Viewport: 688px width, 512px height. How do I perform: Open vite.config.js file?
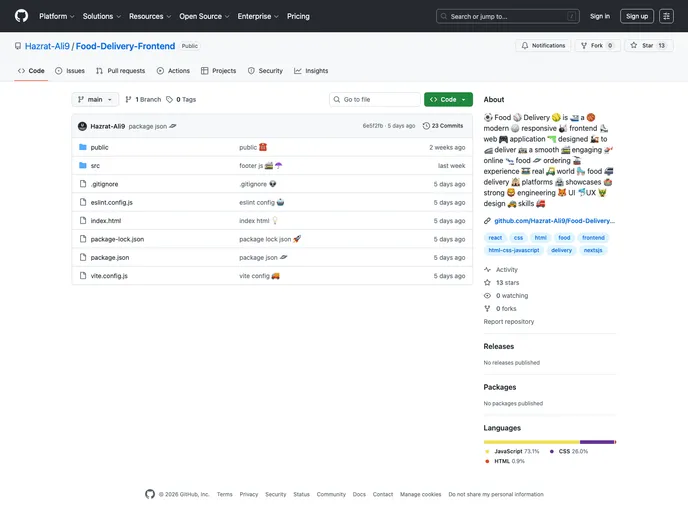(x=109, y=276)
